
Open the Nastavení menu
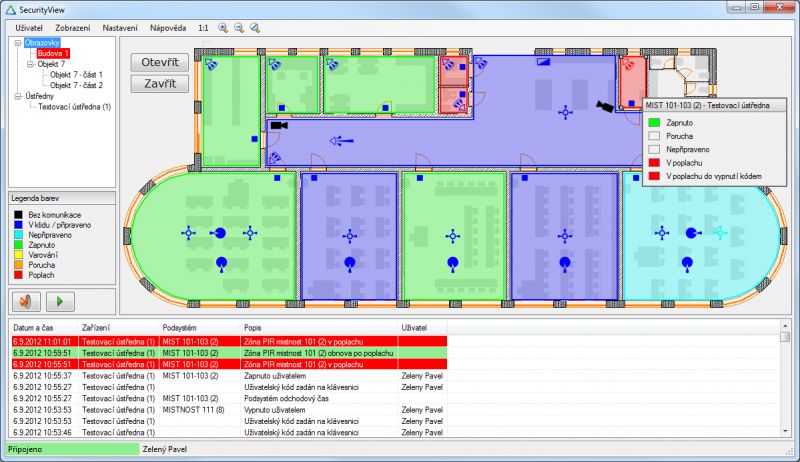click(120, 28)
